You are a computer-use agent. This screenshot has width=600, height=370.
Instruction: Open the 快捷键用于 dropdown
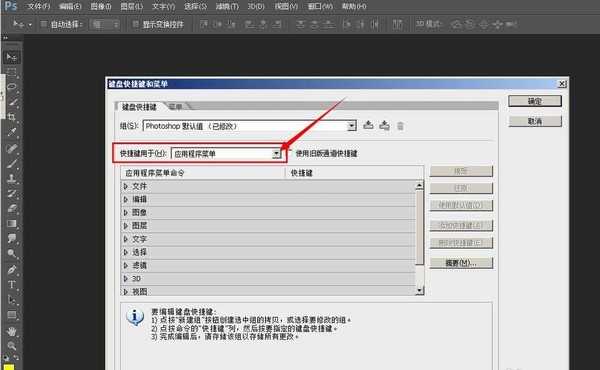tap(276, 154)
